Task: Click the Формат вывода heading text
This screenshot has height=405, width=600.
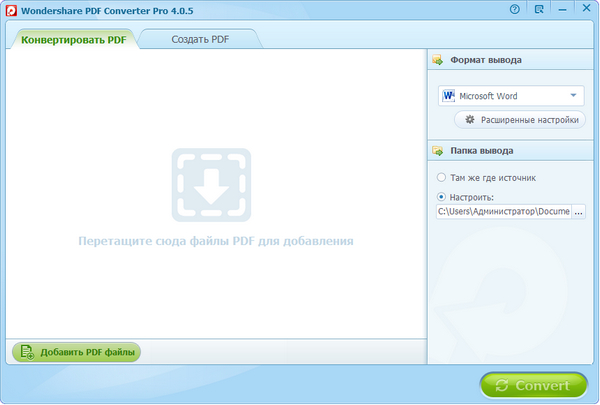Action: point(486,60)
